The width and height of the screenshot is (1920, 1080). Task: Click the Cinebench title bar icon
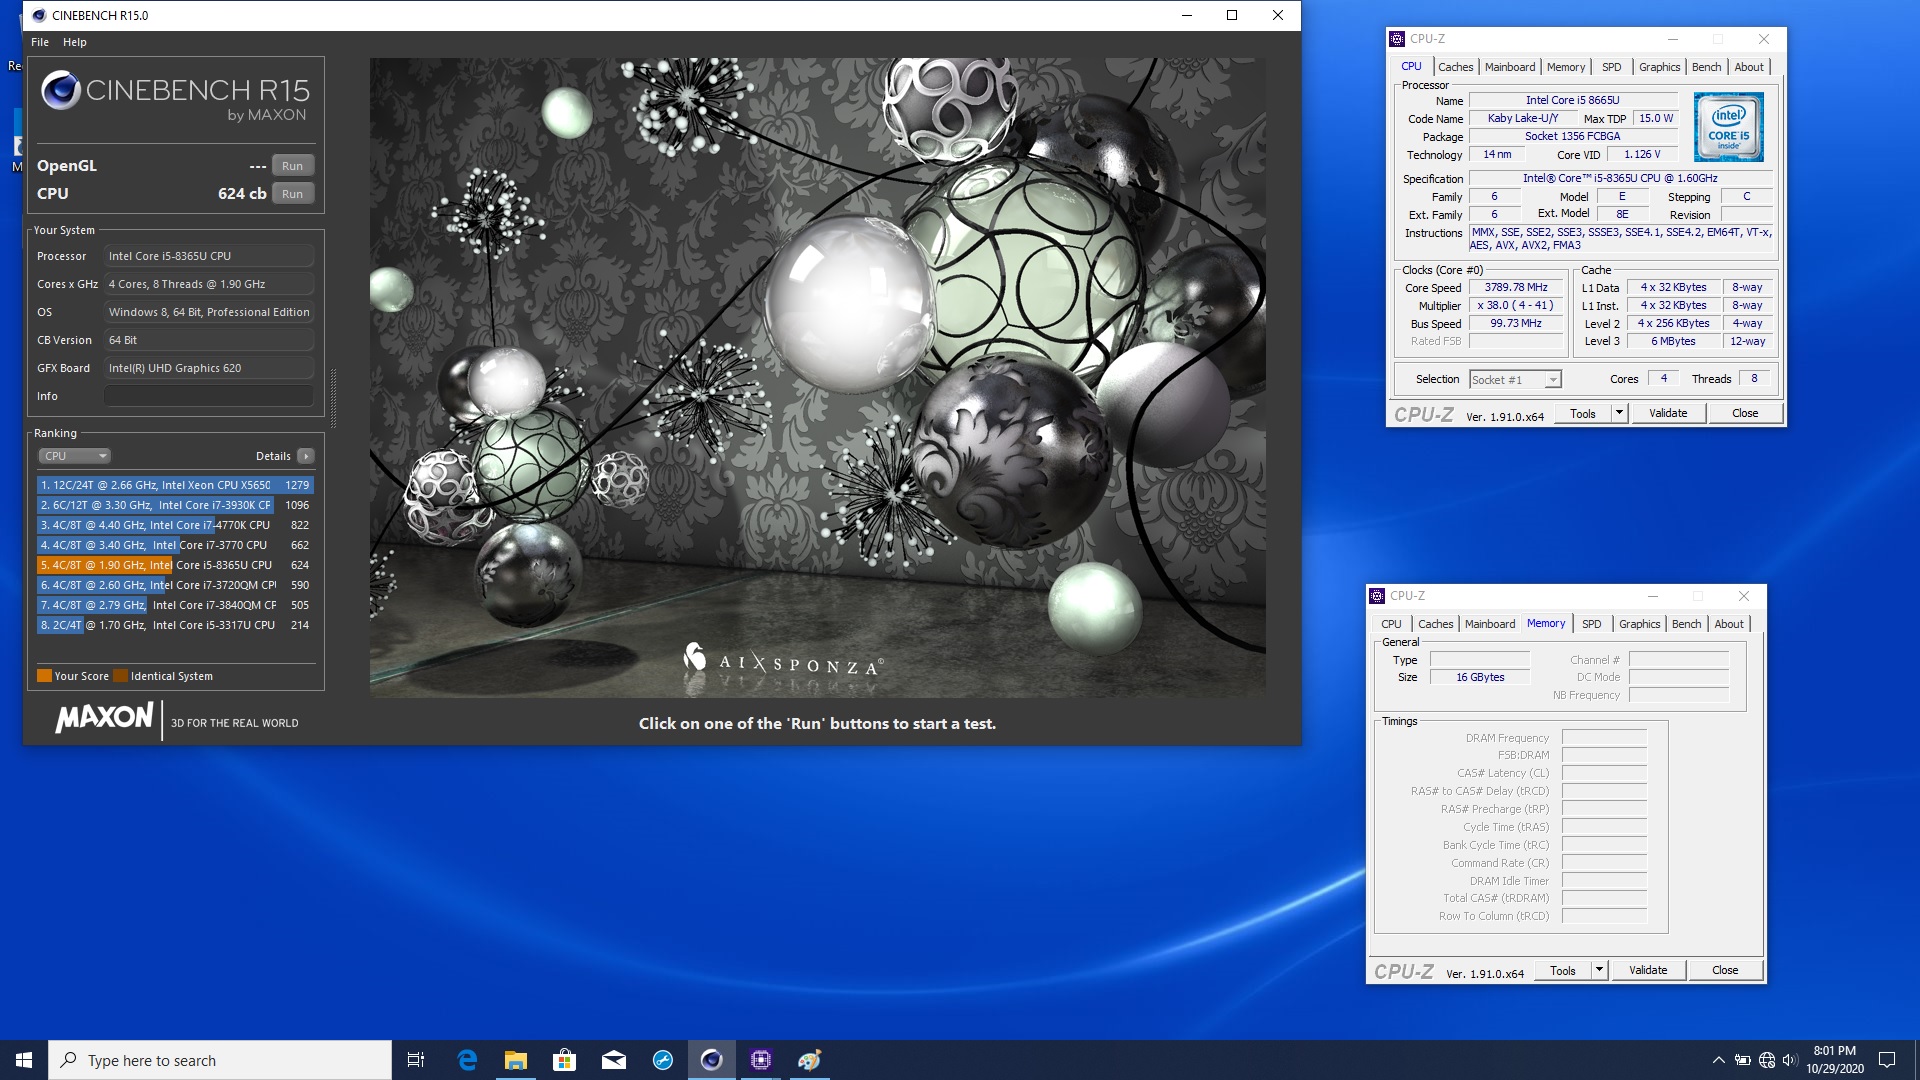38,15
